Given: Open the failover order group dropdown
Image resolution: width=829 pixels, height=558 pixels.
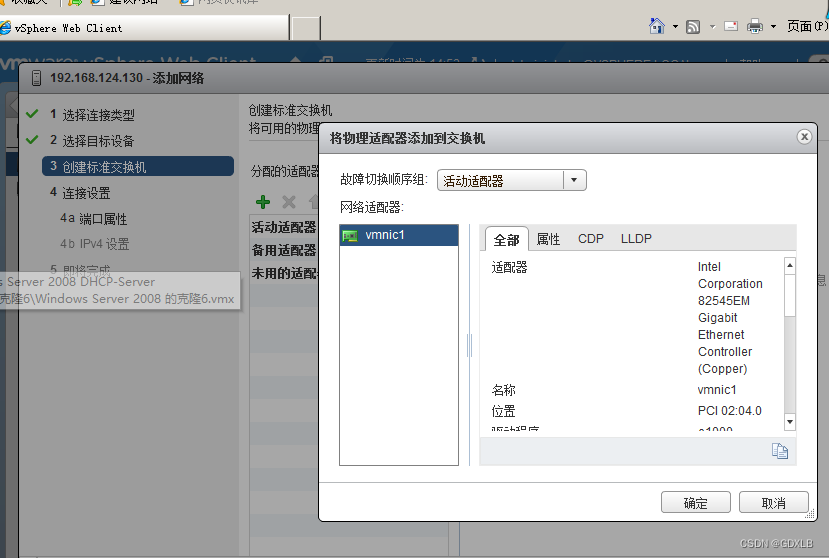Looking at the screenshot, I should 574,180.
